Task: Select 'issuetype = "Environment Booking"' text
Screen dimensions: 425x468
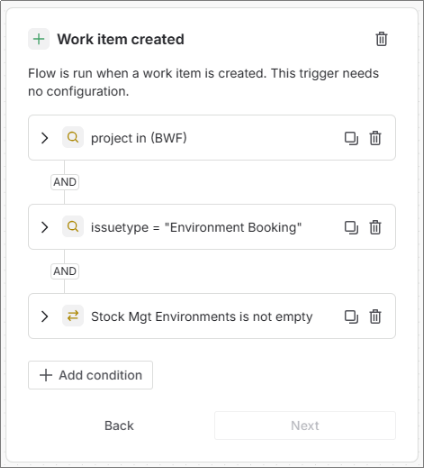Action: pyautogui.click(x=196, y=227)
